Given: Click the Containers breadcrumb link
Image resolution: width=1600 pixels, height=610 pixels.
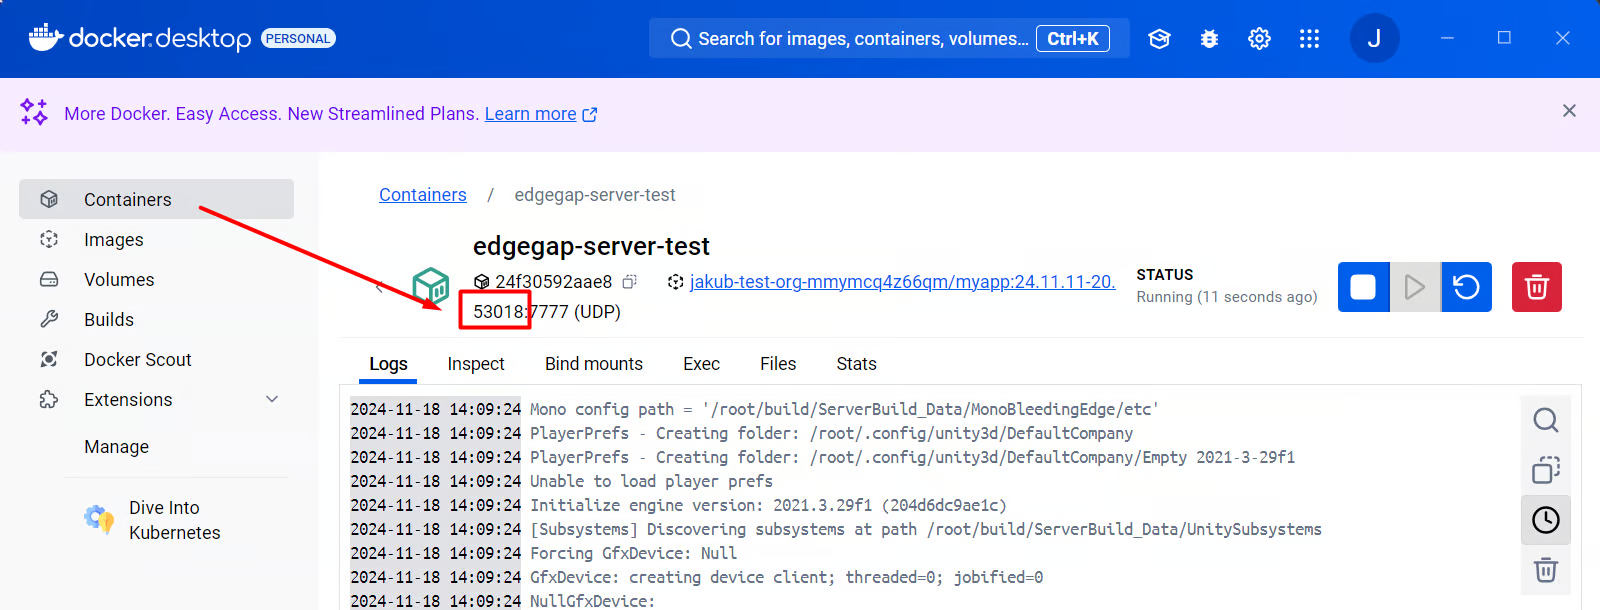Looking at the screenshot, I should [423, 195].
